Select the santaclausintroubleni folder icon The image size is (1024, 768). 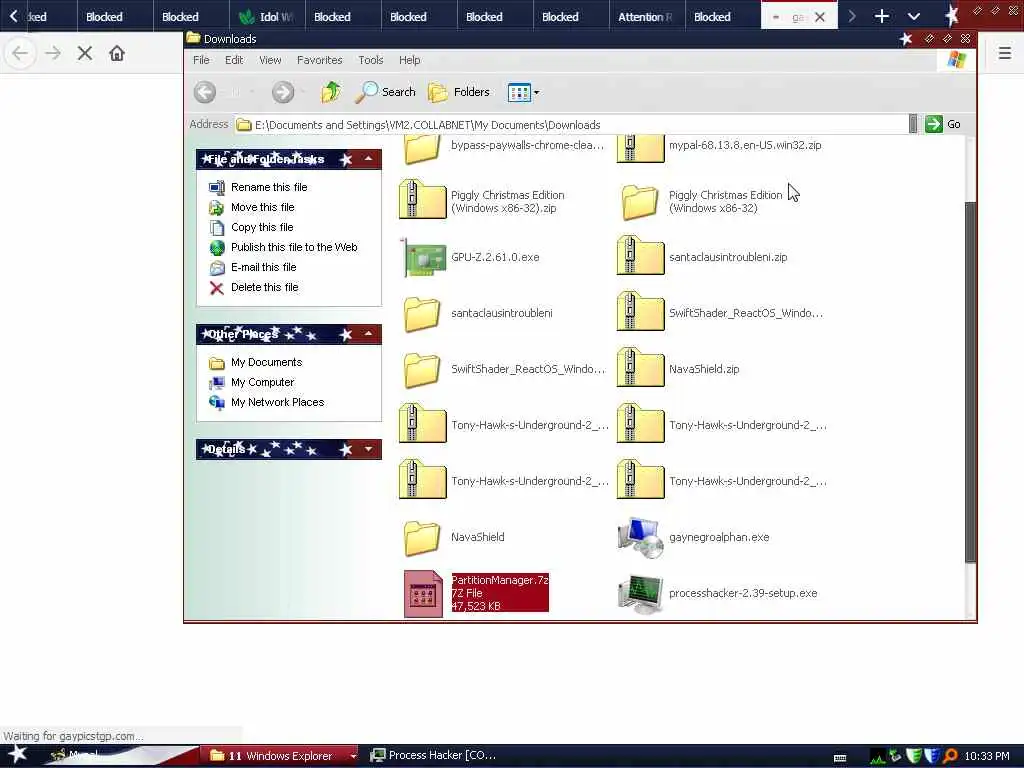pos(422,313)
